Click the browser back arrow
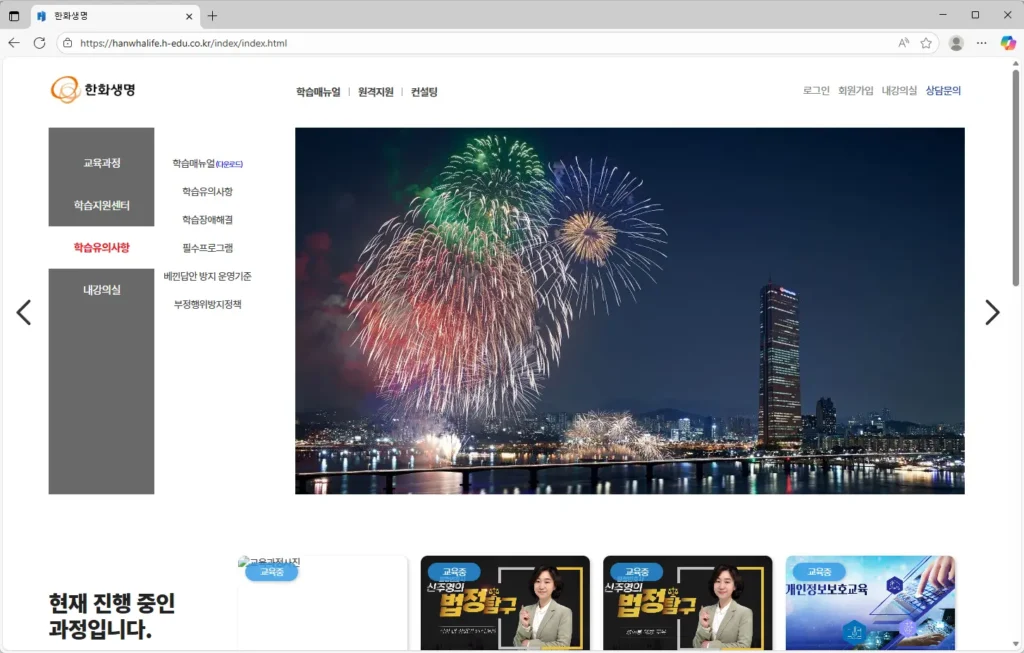Image resolution: width=1024 pixels, height=653 pixels. tap(14, 43)
